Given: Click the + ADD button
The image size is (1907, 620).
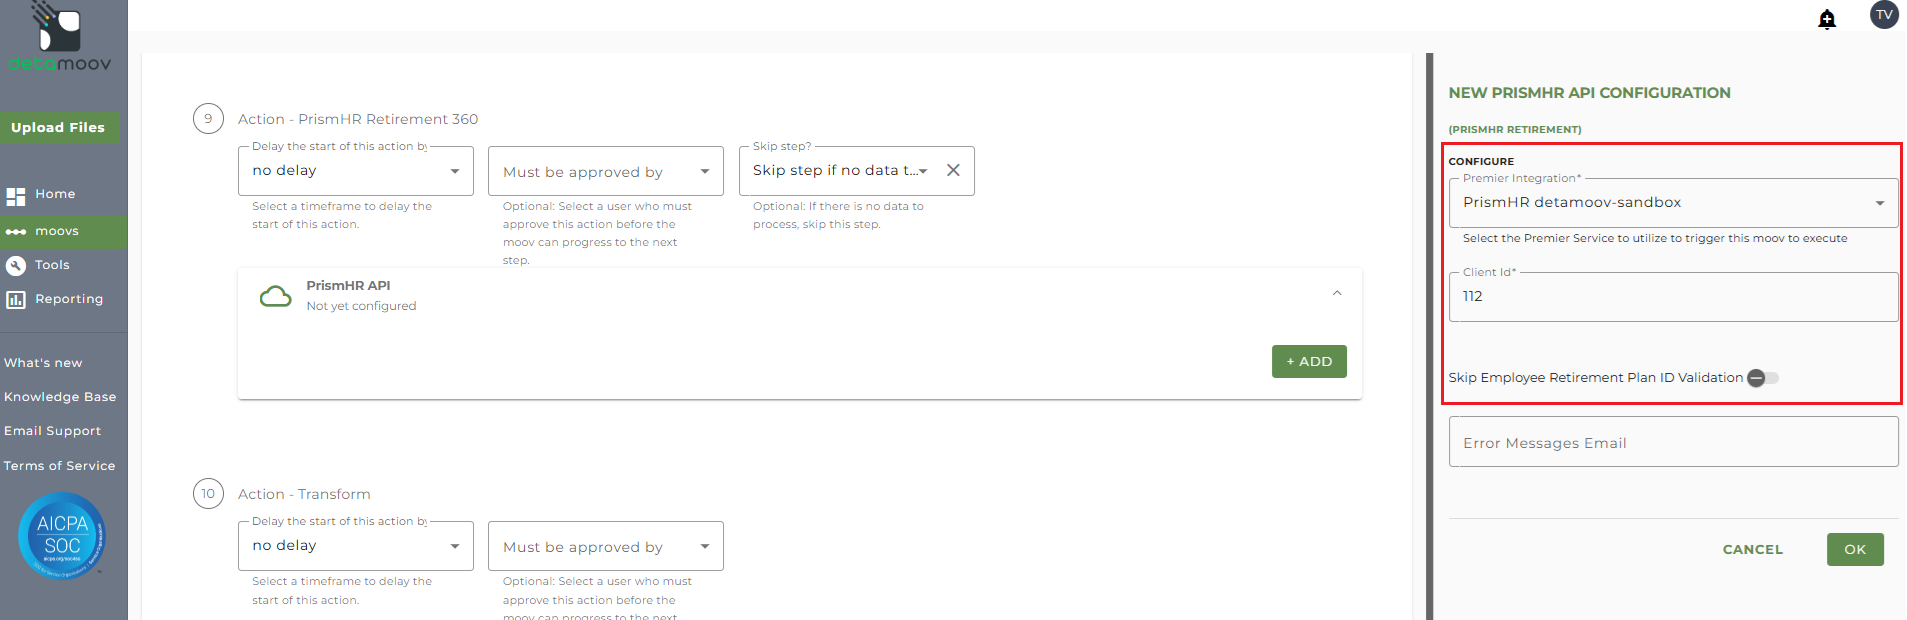Looking at the screenshot, I should coord(1309,362).
